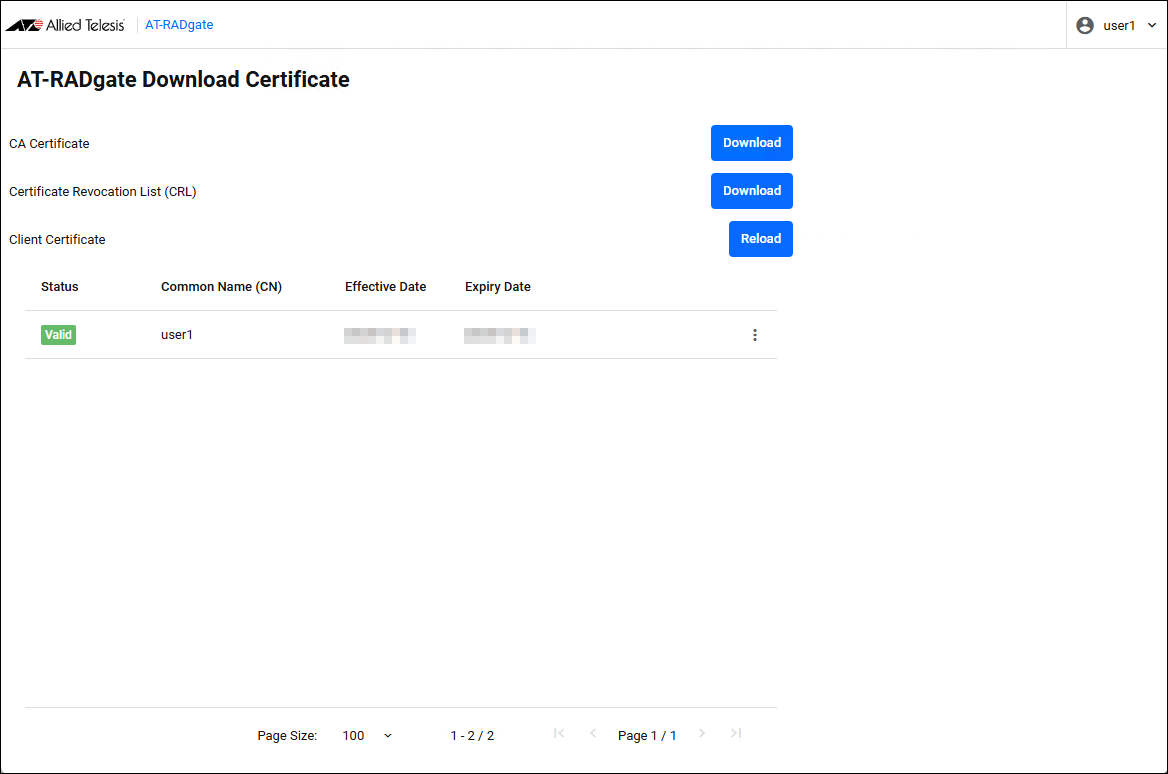Download the CA Certificate
The width and height of the screenshot is (1168, 774).
click(752, 143)
